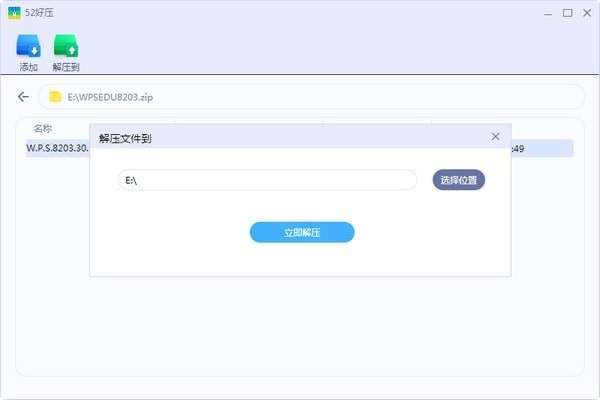Select the W.P.S.8203.30 file row
Viewport: 600px width, 400px height.
click(300, 149)
